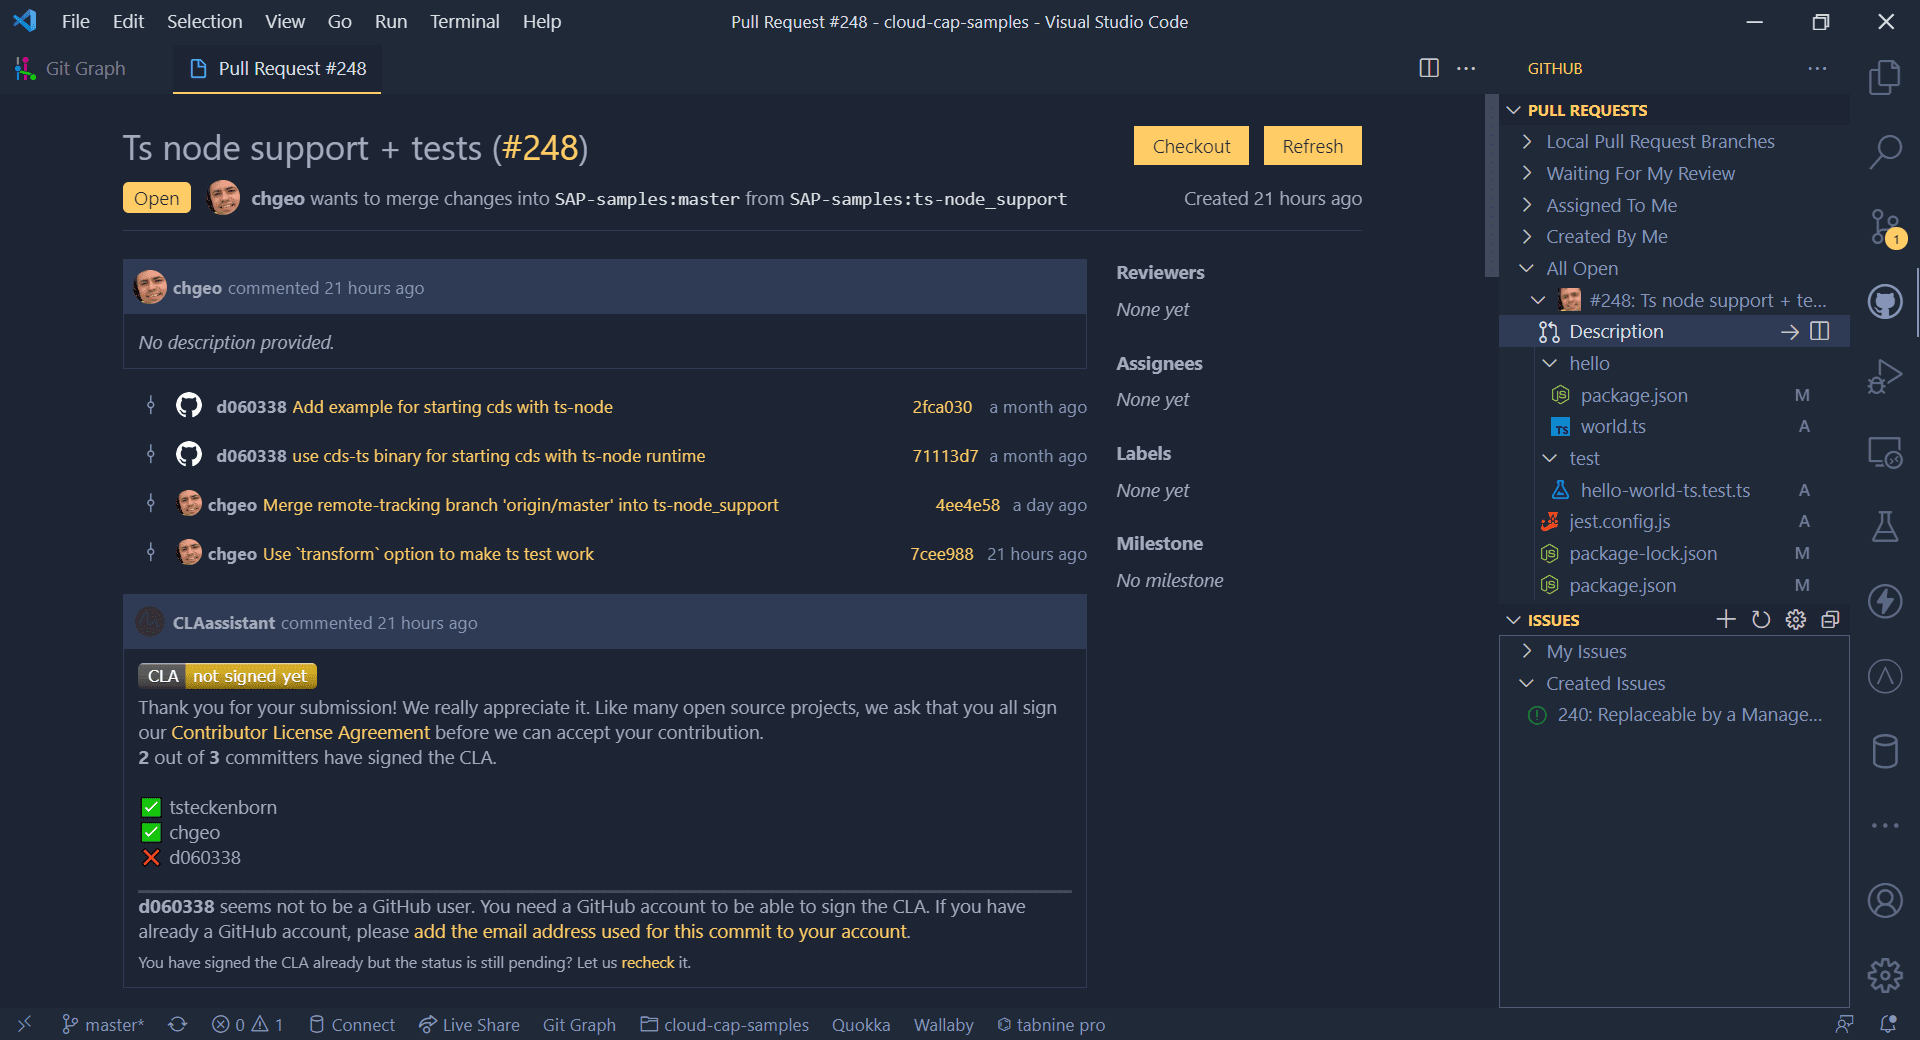Open the Terminal menu

click(x=464, y=21)
